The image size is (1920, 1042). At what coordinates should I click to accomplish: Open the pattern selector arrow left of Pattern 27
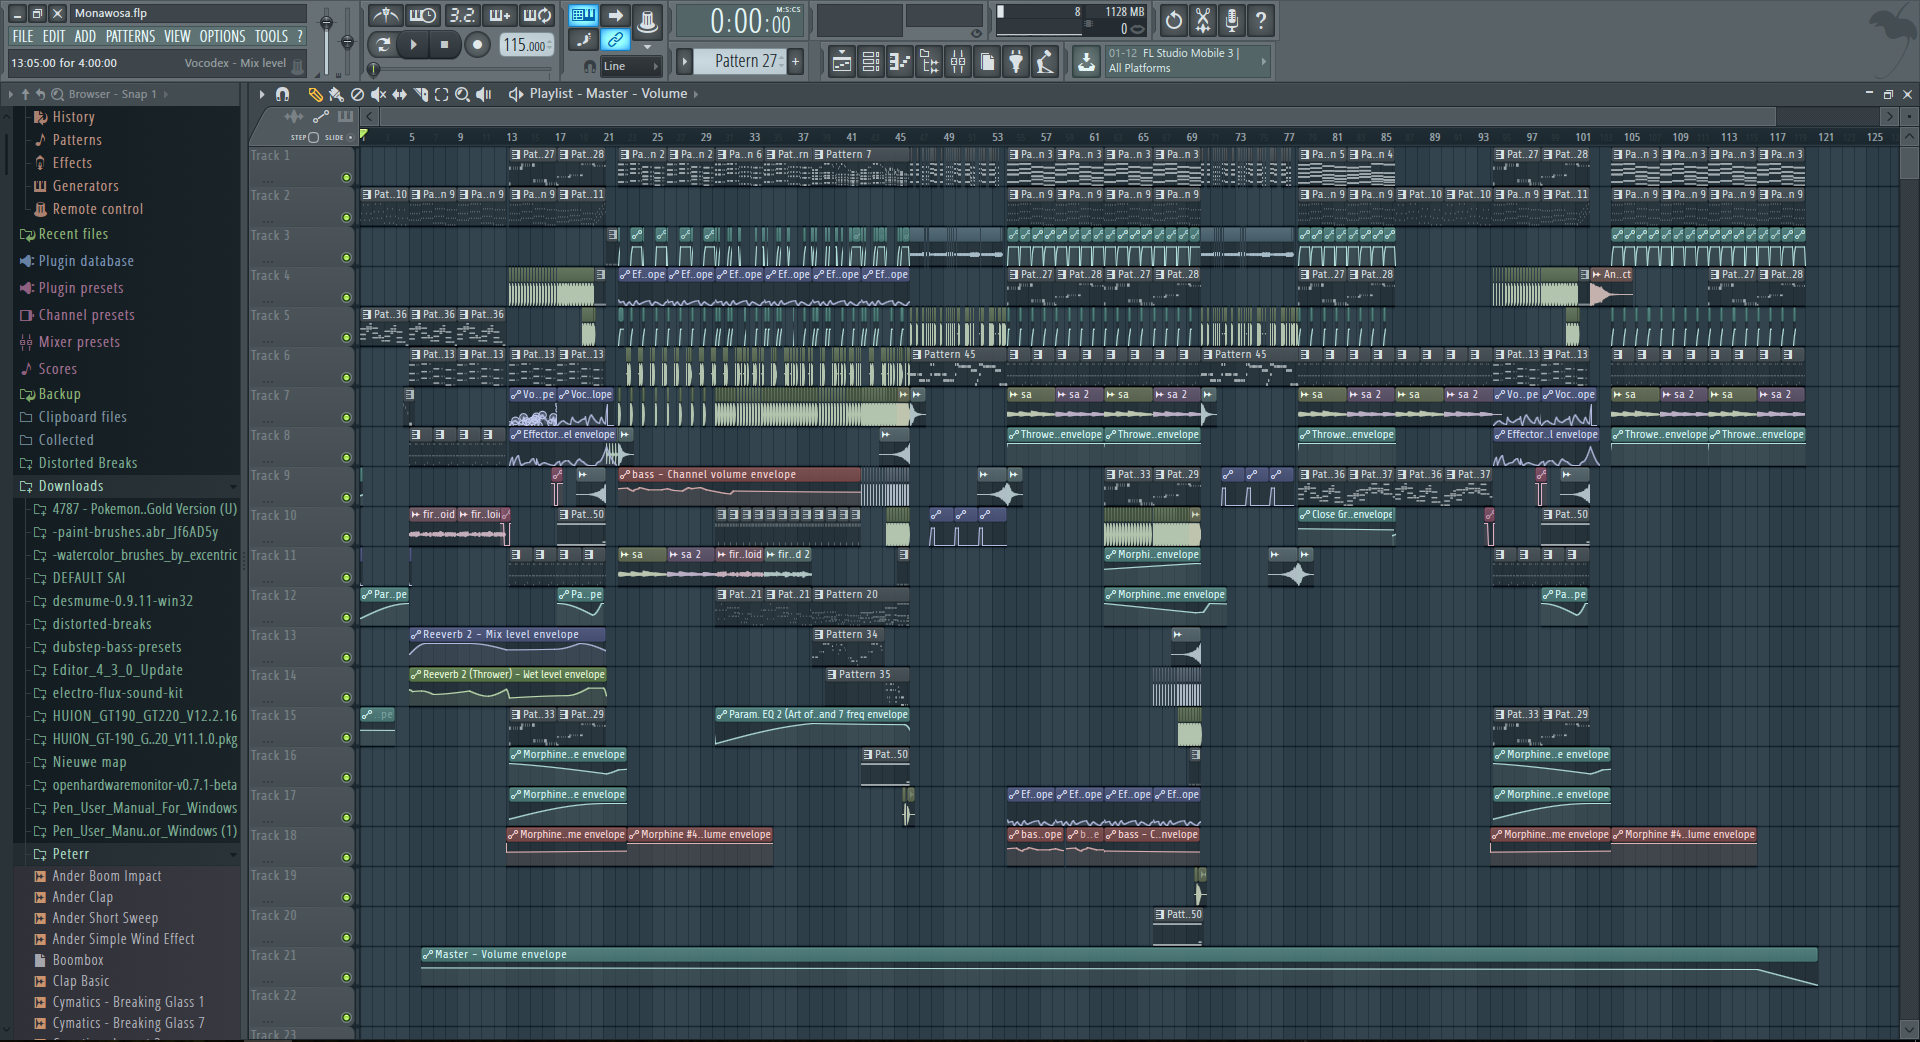point(685,61)
